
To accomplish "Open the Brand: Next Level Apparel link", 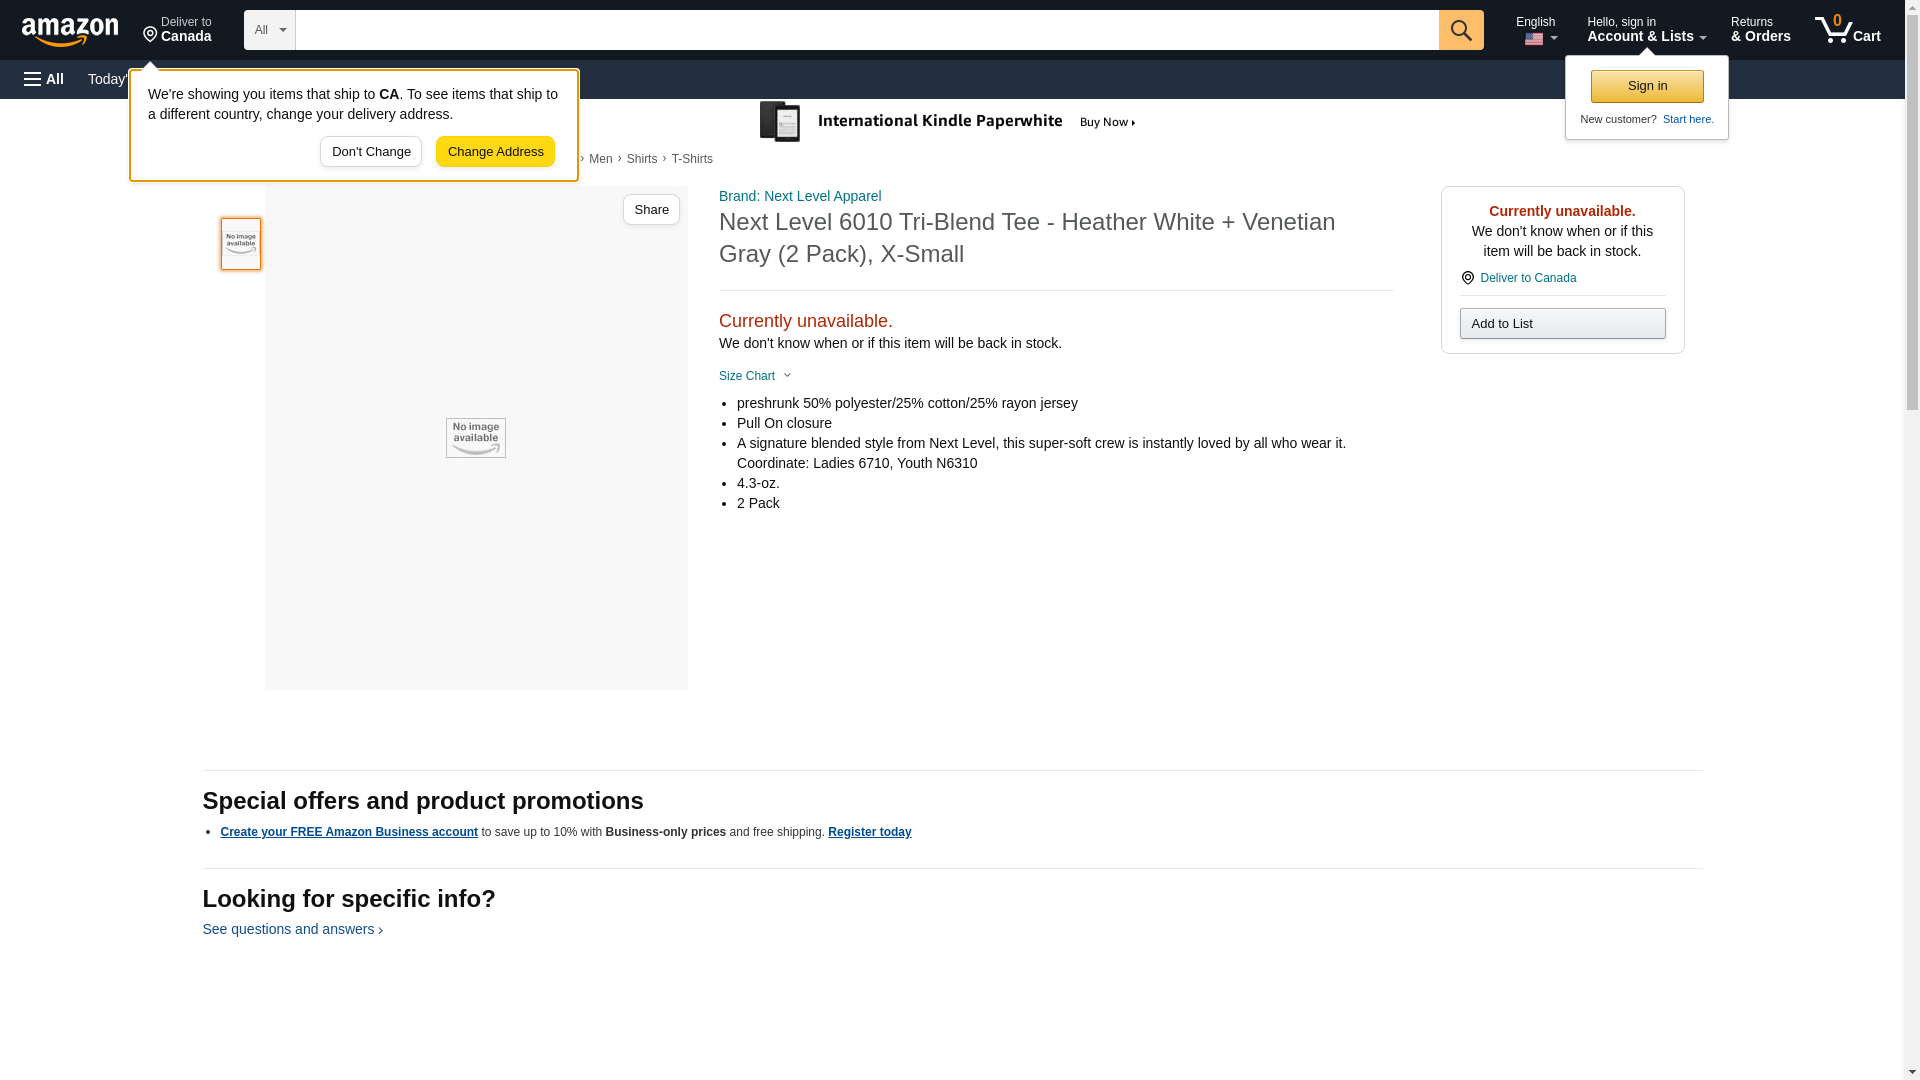I will (800, 196).
